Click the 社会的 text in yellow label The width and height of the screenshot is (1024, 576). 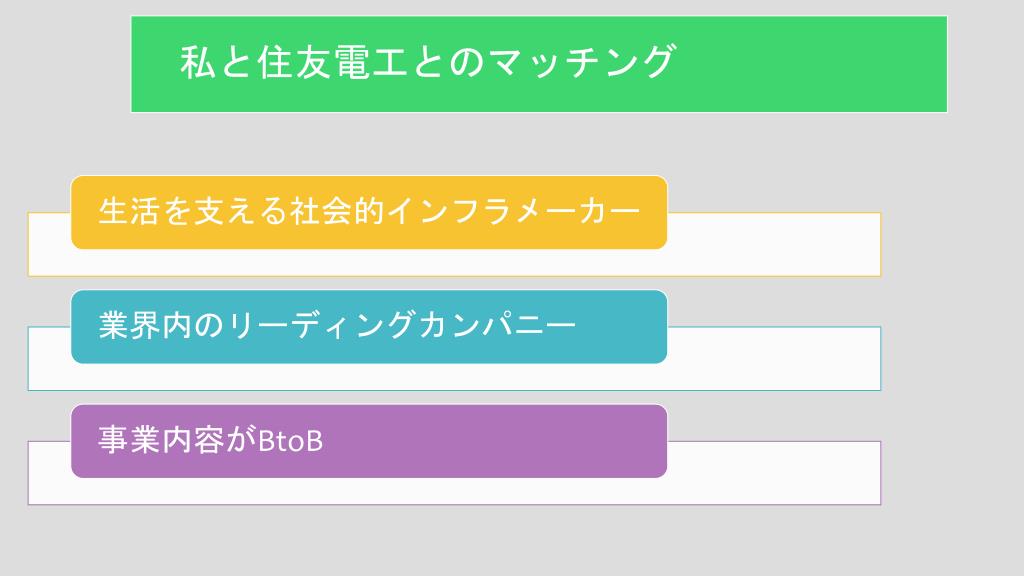pos(337,212)
